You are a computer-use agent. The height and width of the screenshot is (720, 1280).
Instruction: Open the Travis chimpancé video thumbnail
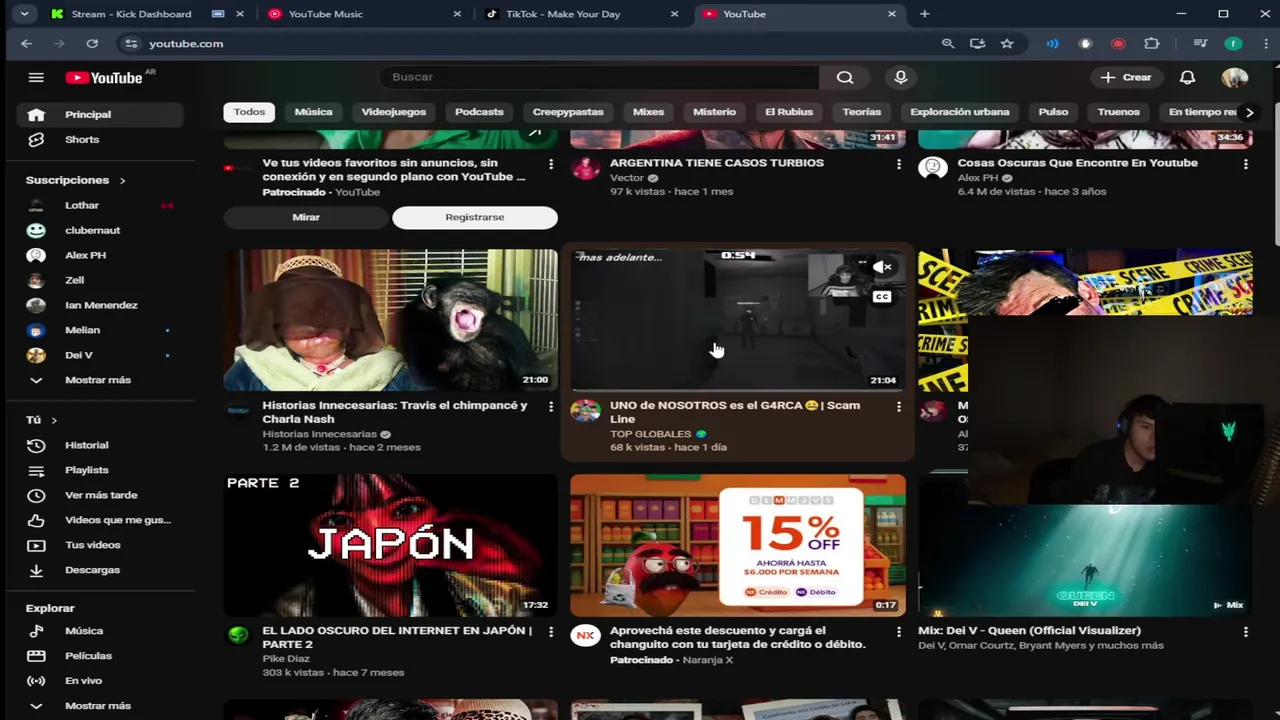(390, 319)
